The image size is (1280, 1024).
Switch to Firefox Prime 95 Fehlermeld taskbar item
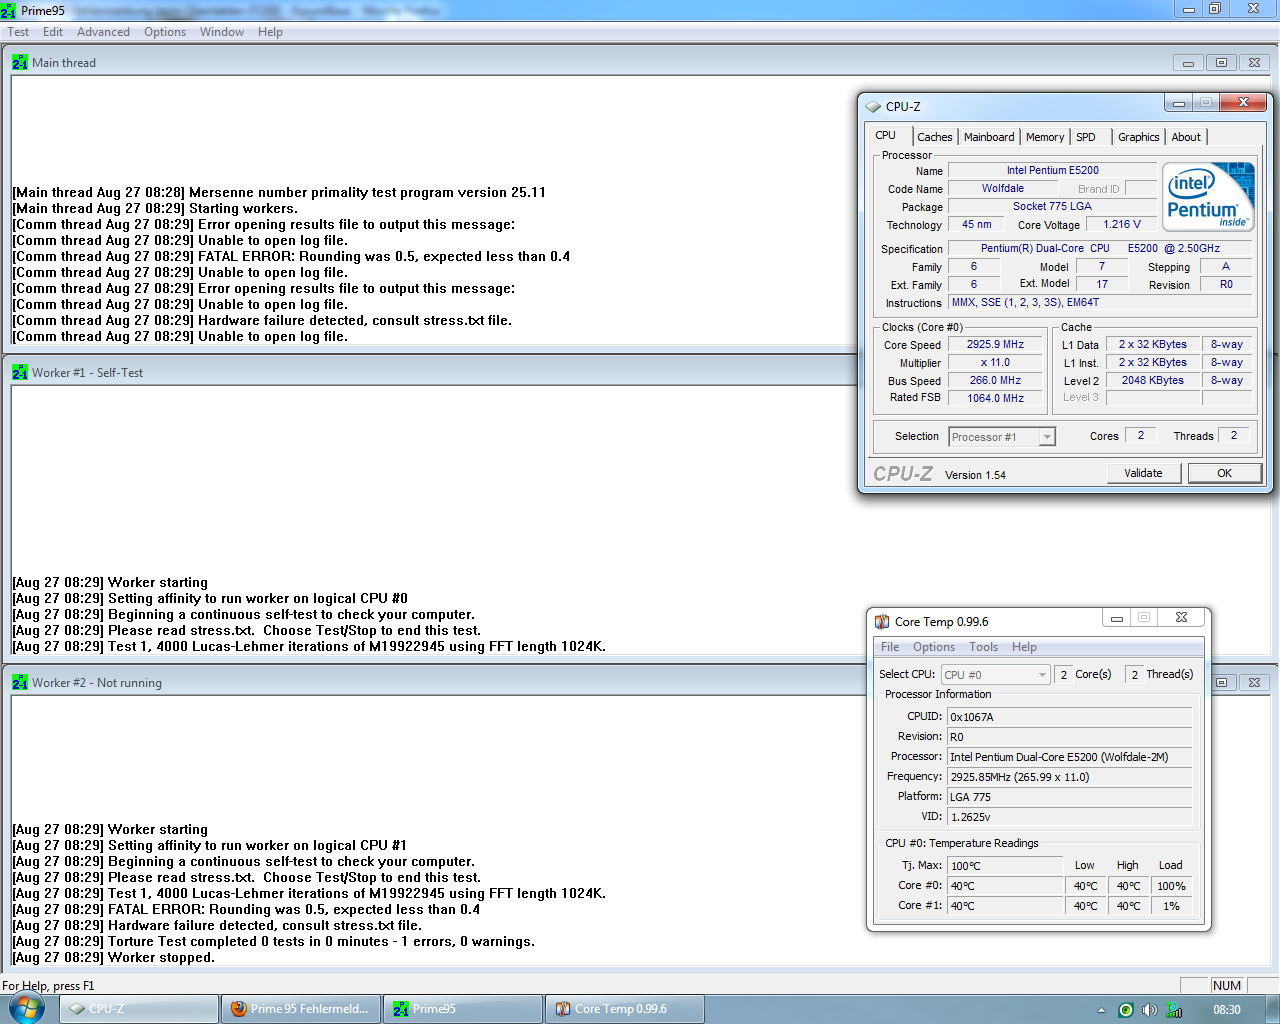coord(302,1009)
